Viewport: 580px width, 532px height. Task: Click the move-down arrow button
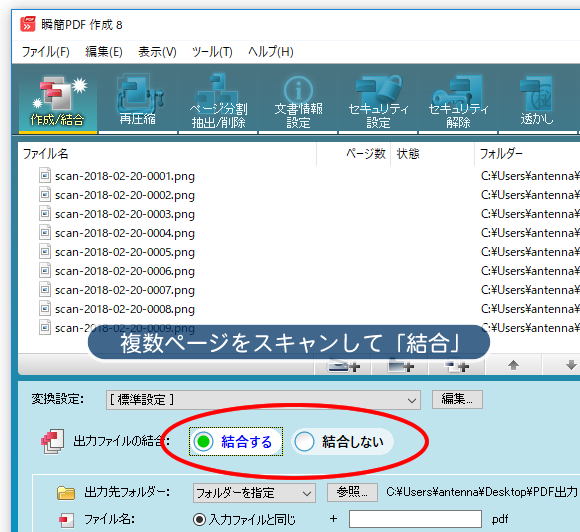571,365
